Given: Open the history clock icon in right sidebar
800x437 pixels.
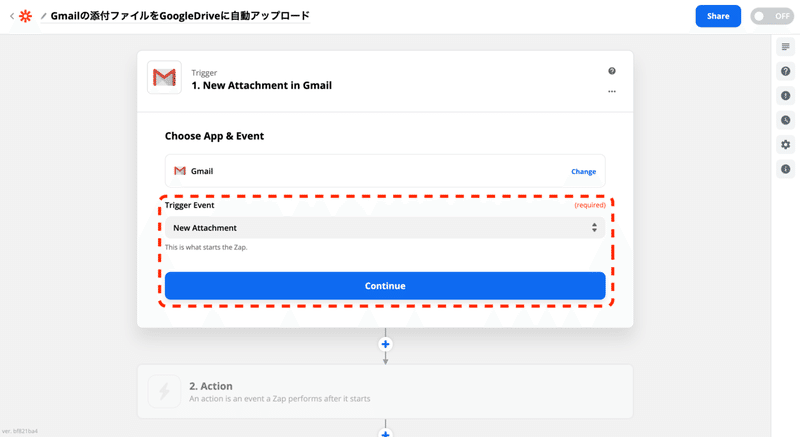Looking at the screenshot, I should 785,120.
